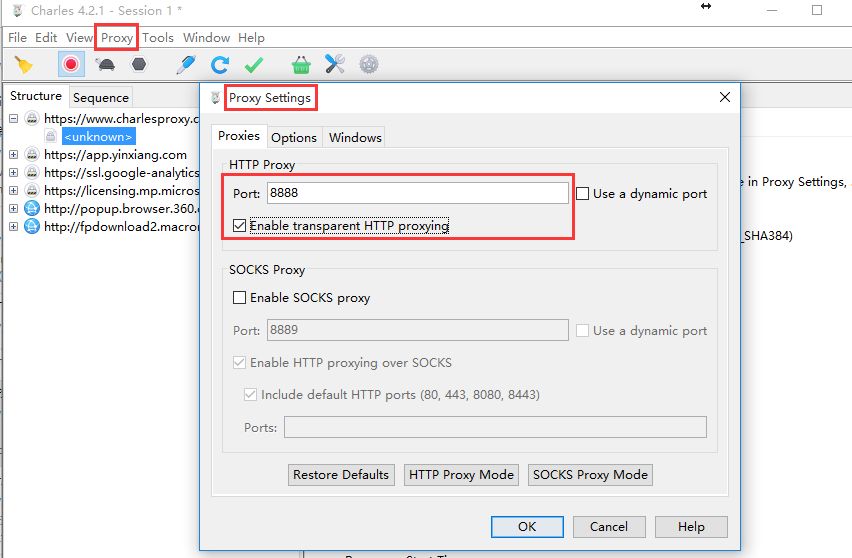Select the http://fpdownload2.macromedia host row
852x558 pixels.
click(122, 227)
